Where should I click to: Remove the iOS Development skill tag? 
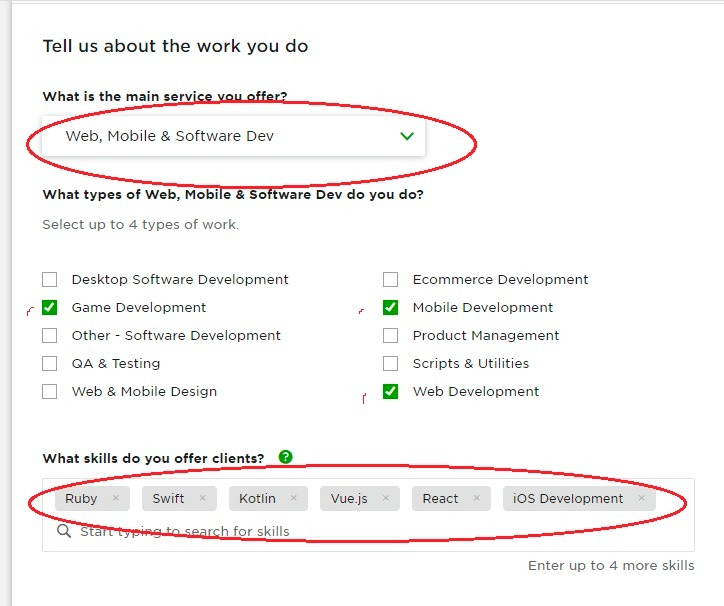pyautogui.click(x=641, y=498)
